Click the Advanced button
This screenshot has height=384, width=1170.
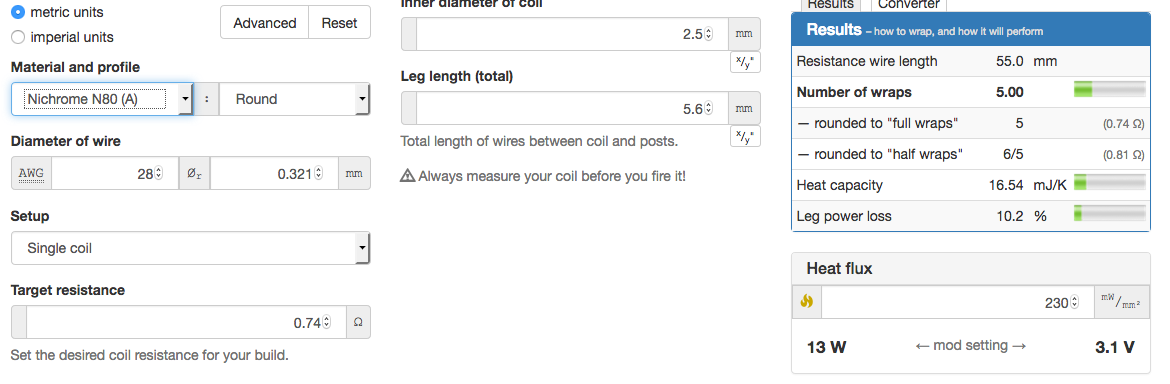click(x=264, y=23)
